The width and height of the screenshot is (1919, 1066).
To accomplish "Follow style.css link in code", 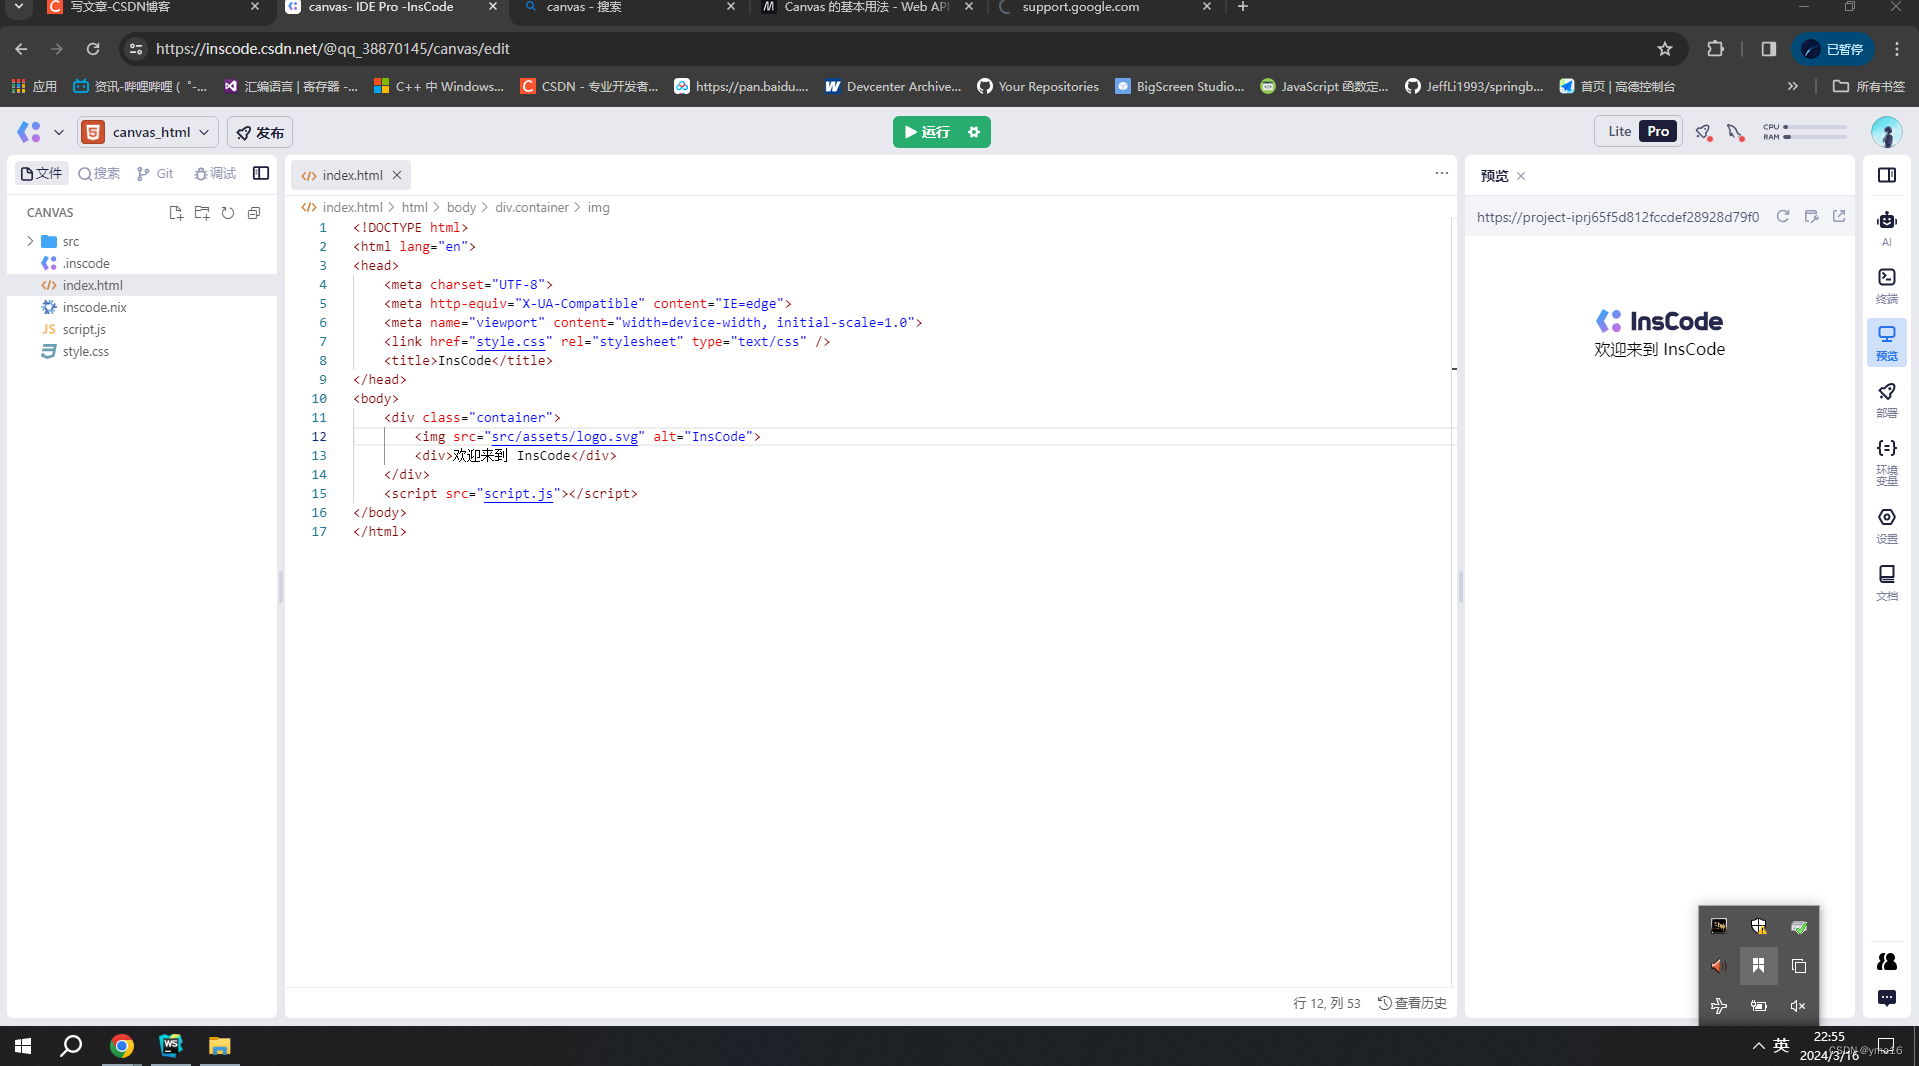I will coord(510,341).
